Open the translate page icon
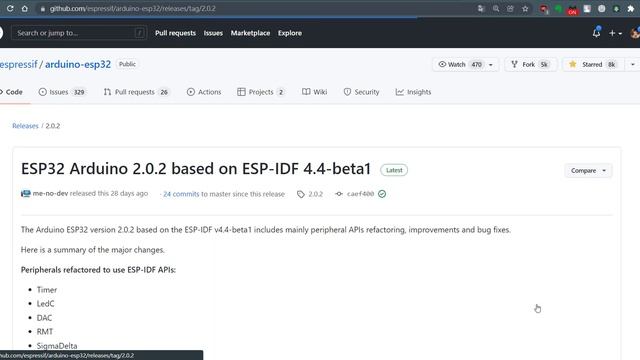 pyautogui.click(x=481, y=9)
